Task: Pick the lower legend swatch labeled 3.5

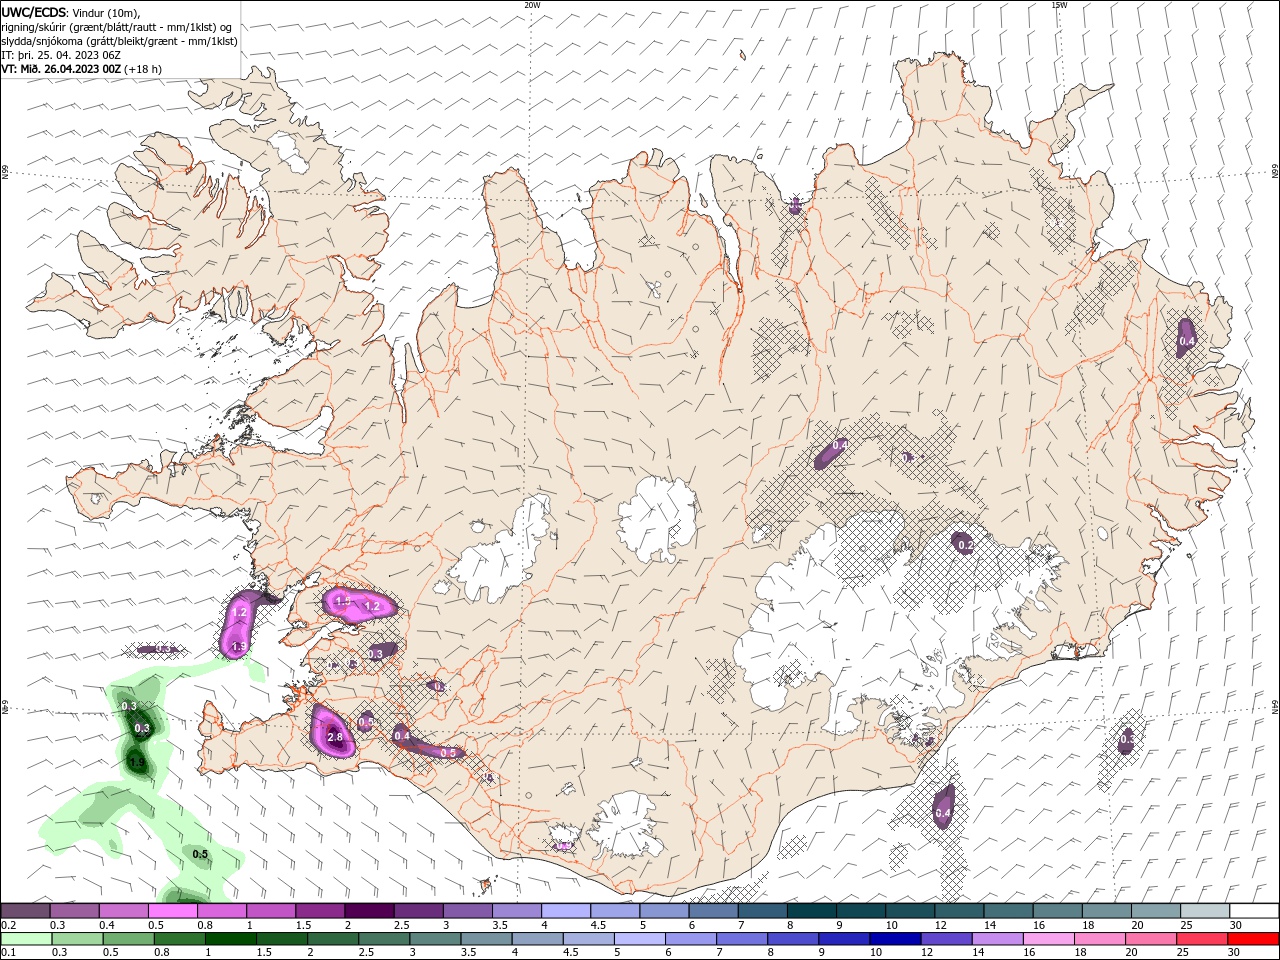Action: (486, 939)
